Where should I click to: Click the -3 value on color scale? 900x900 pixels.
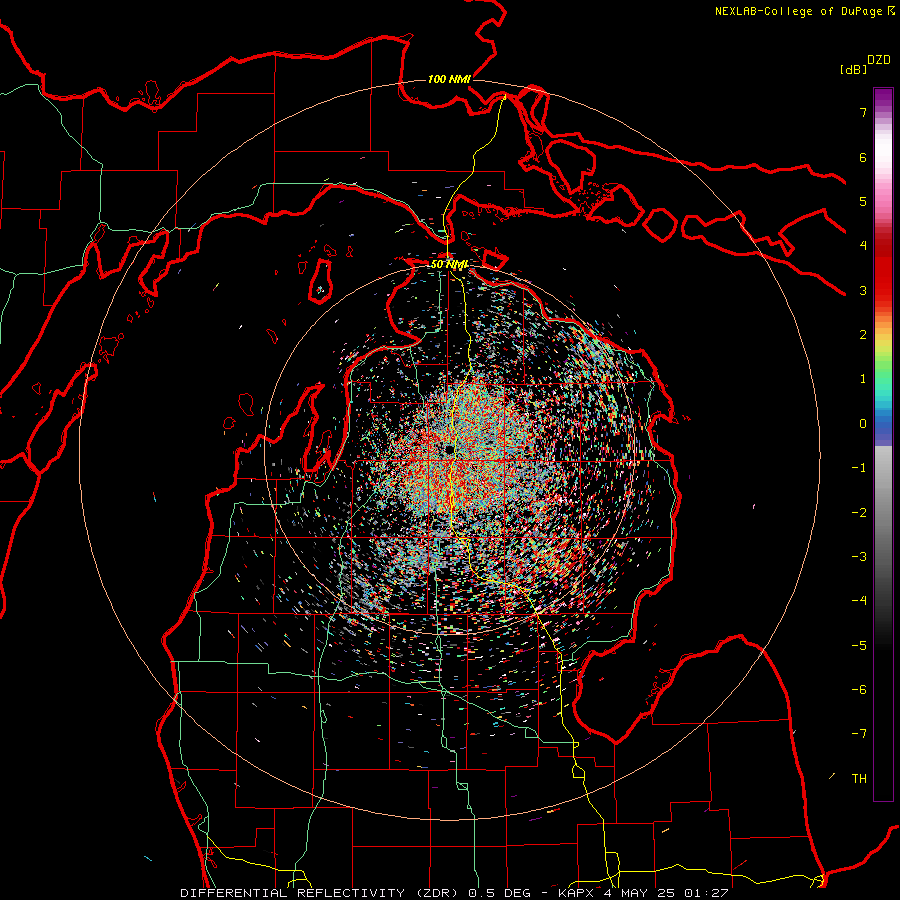pyautogui.click(x=859, y=557)
